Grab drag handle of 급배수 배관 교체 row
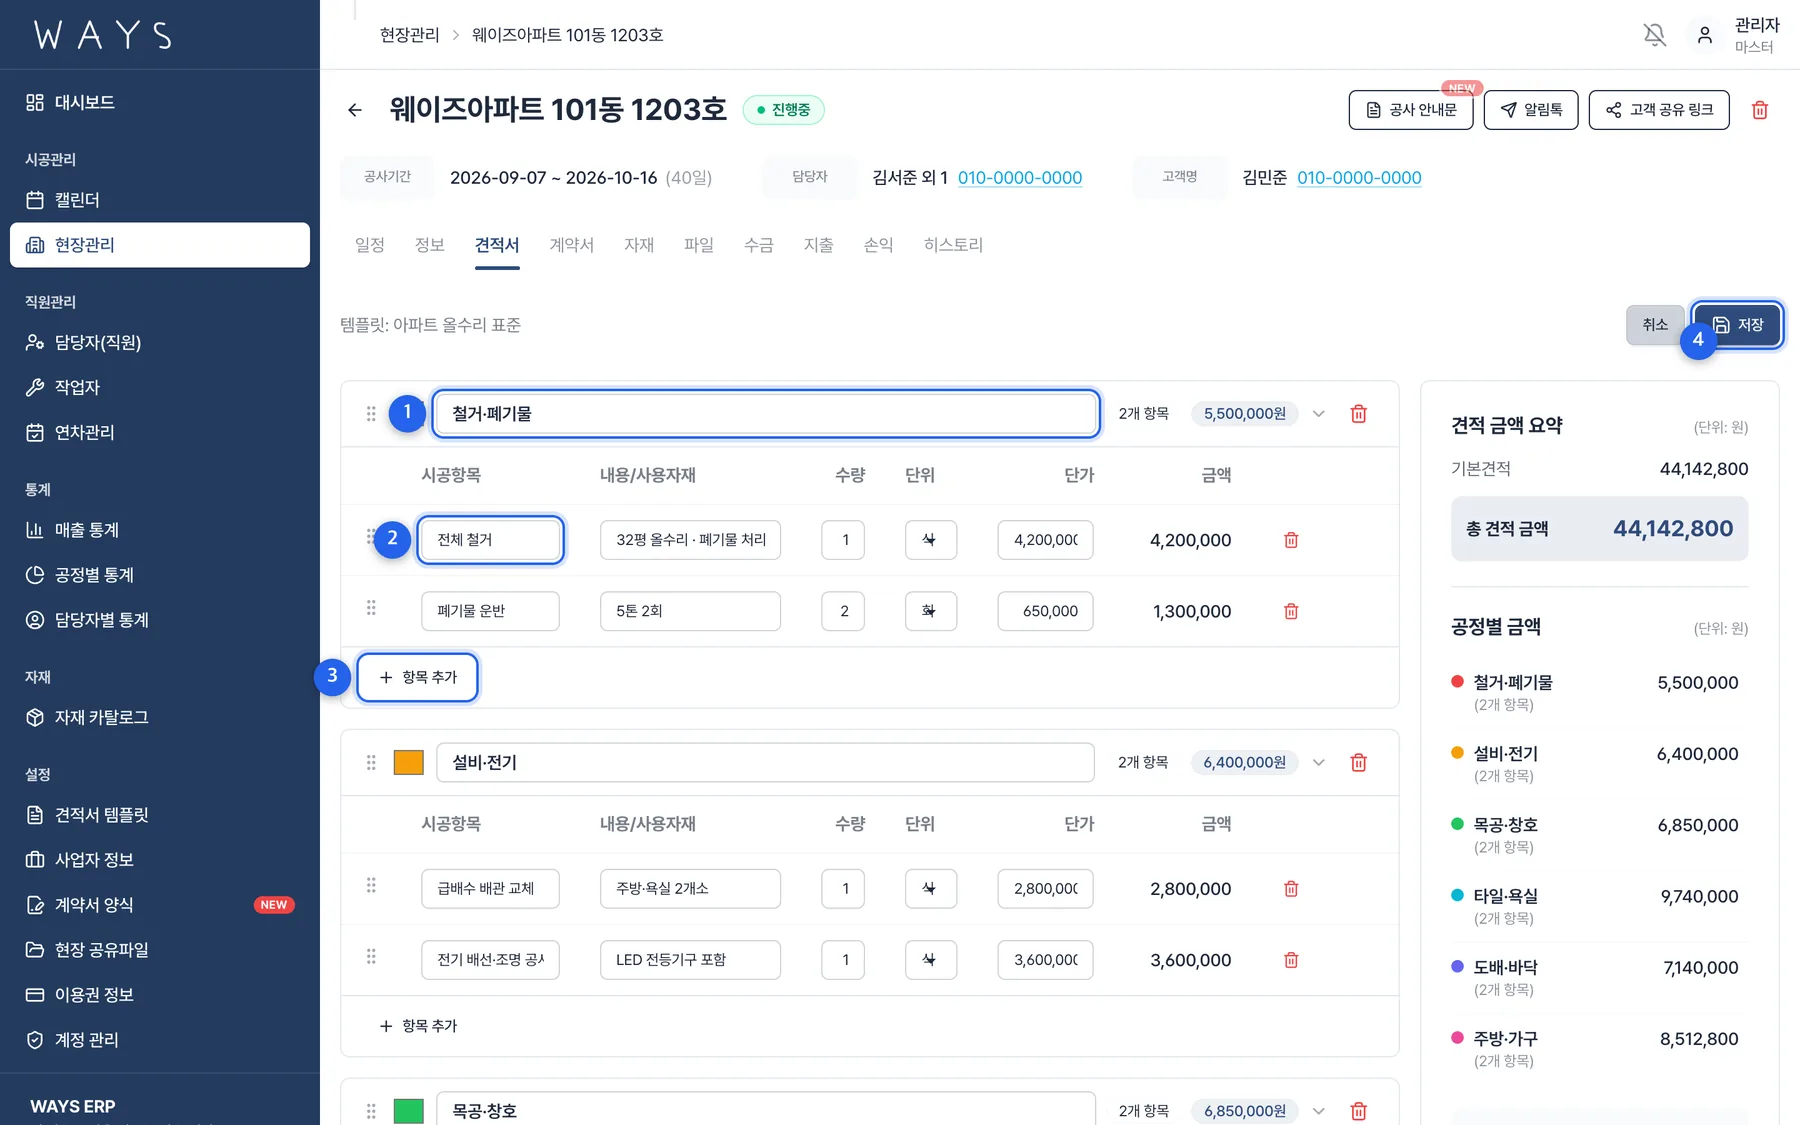Viewport: 1800px width, 1125px height. [x=371, y=886]
